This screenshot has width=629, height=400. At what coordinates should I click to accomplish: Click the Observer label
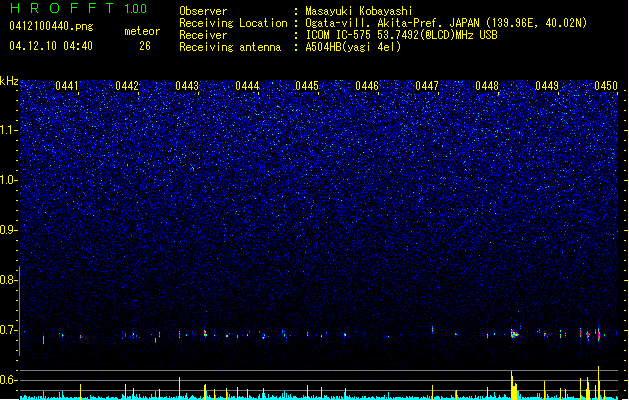pos(203,11)
